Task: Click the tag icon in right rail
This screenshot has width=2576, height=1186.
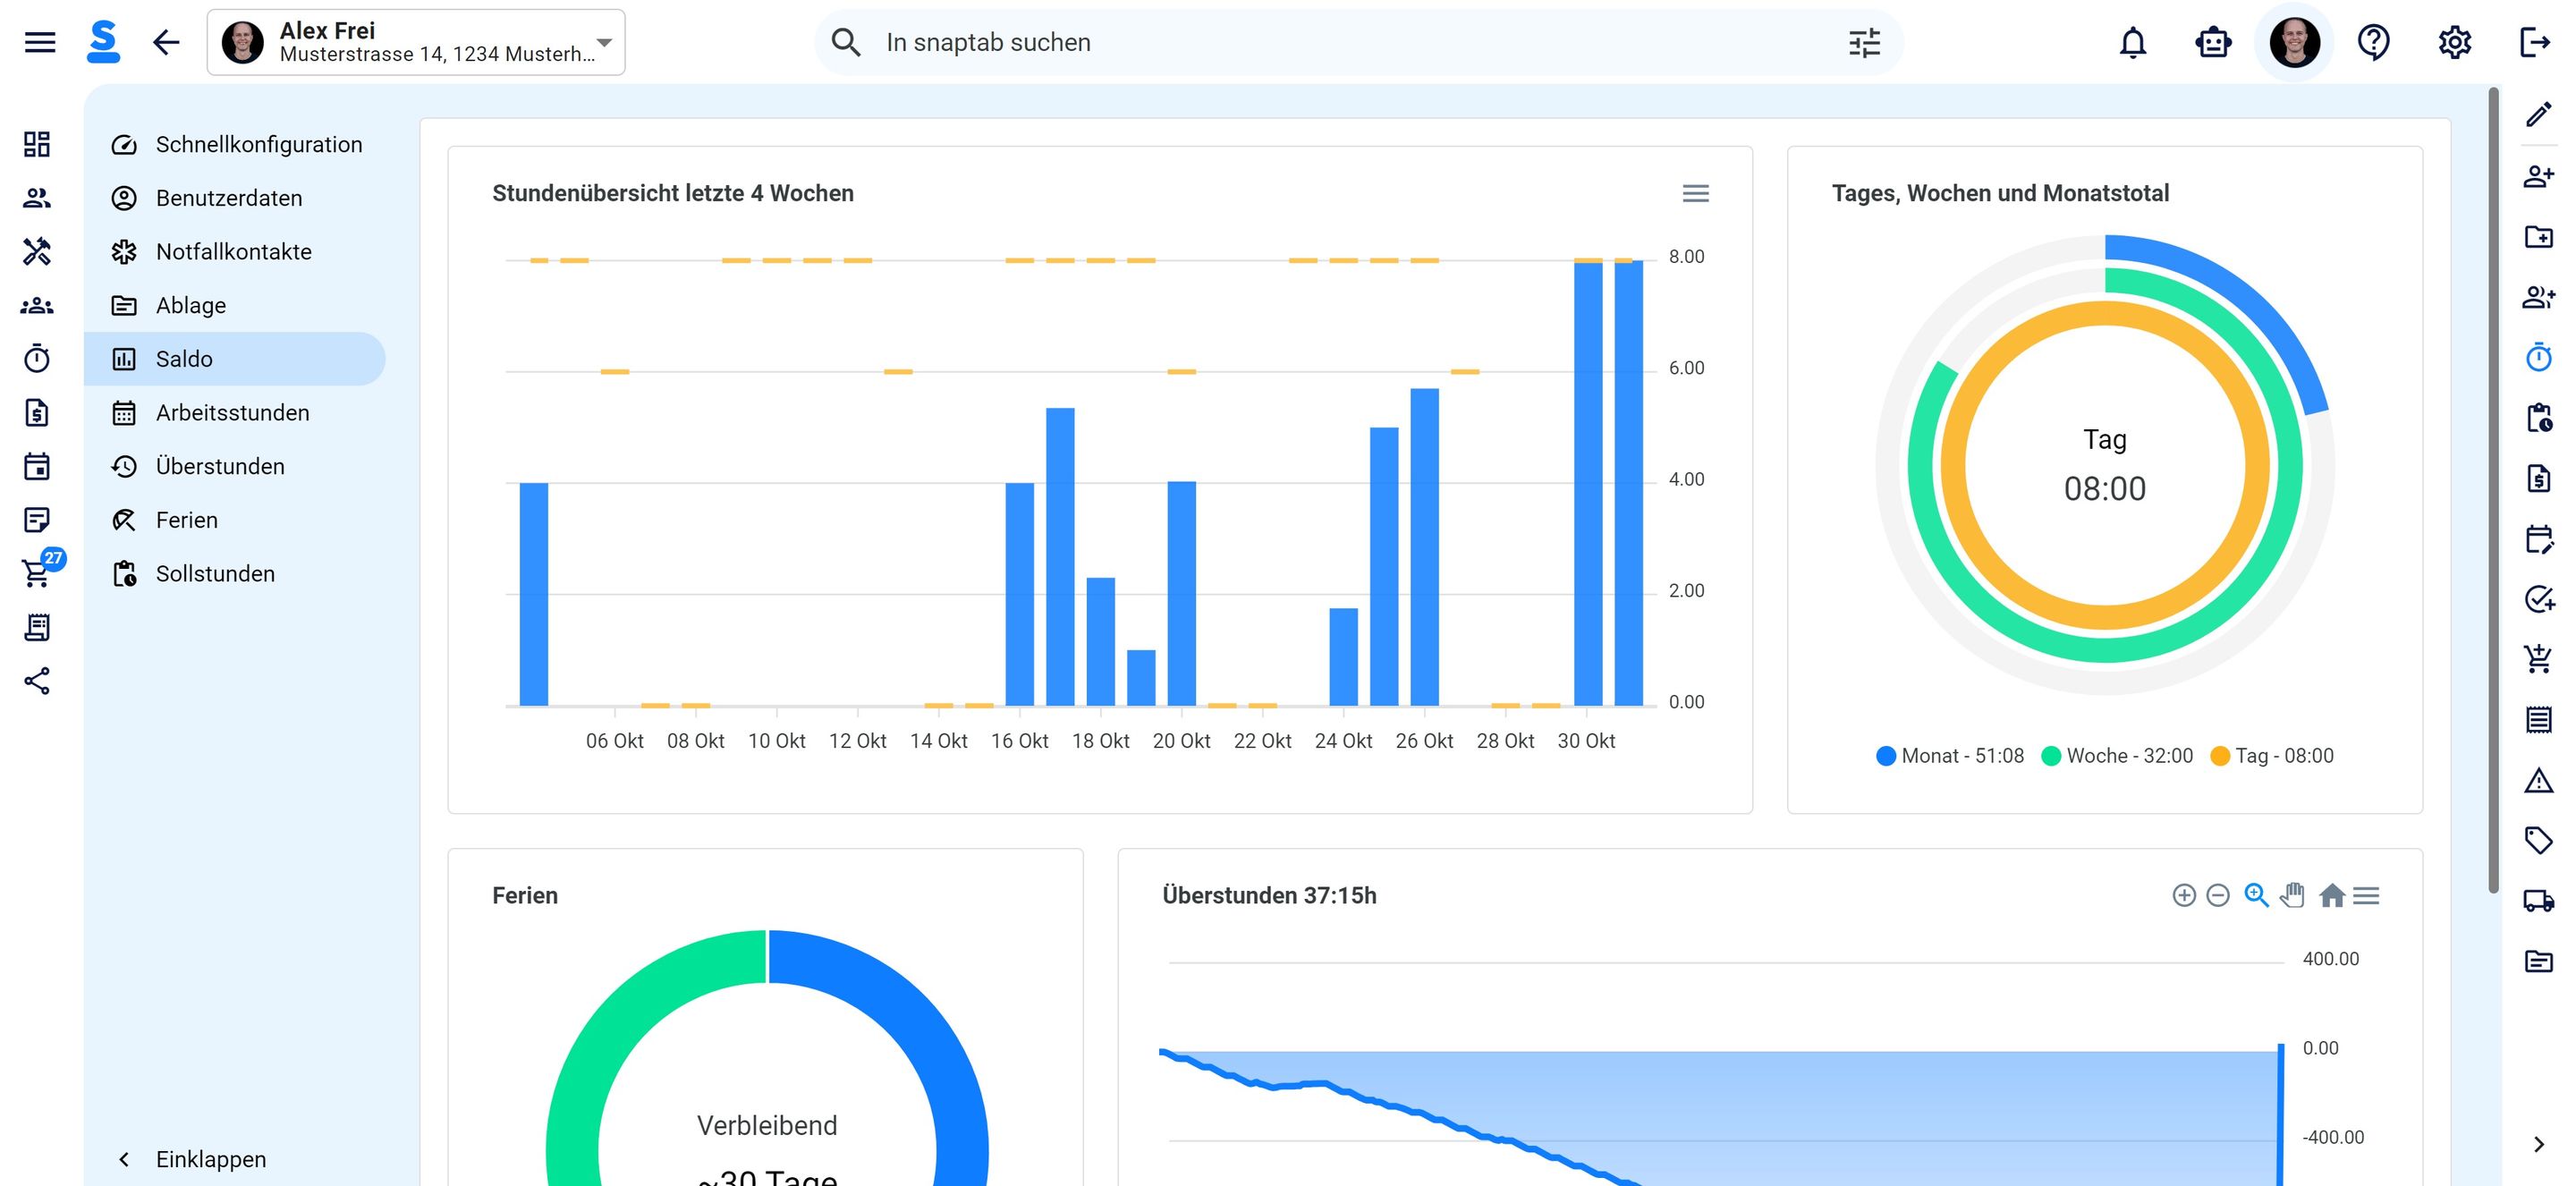Action: pyautogui.click(x=2538, y=840)
